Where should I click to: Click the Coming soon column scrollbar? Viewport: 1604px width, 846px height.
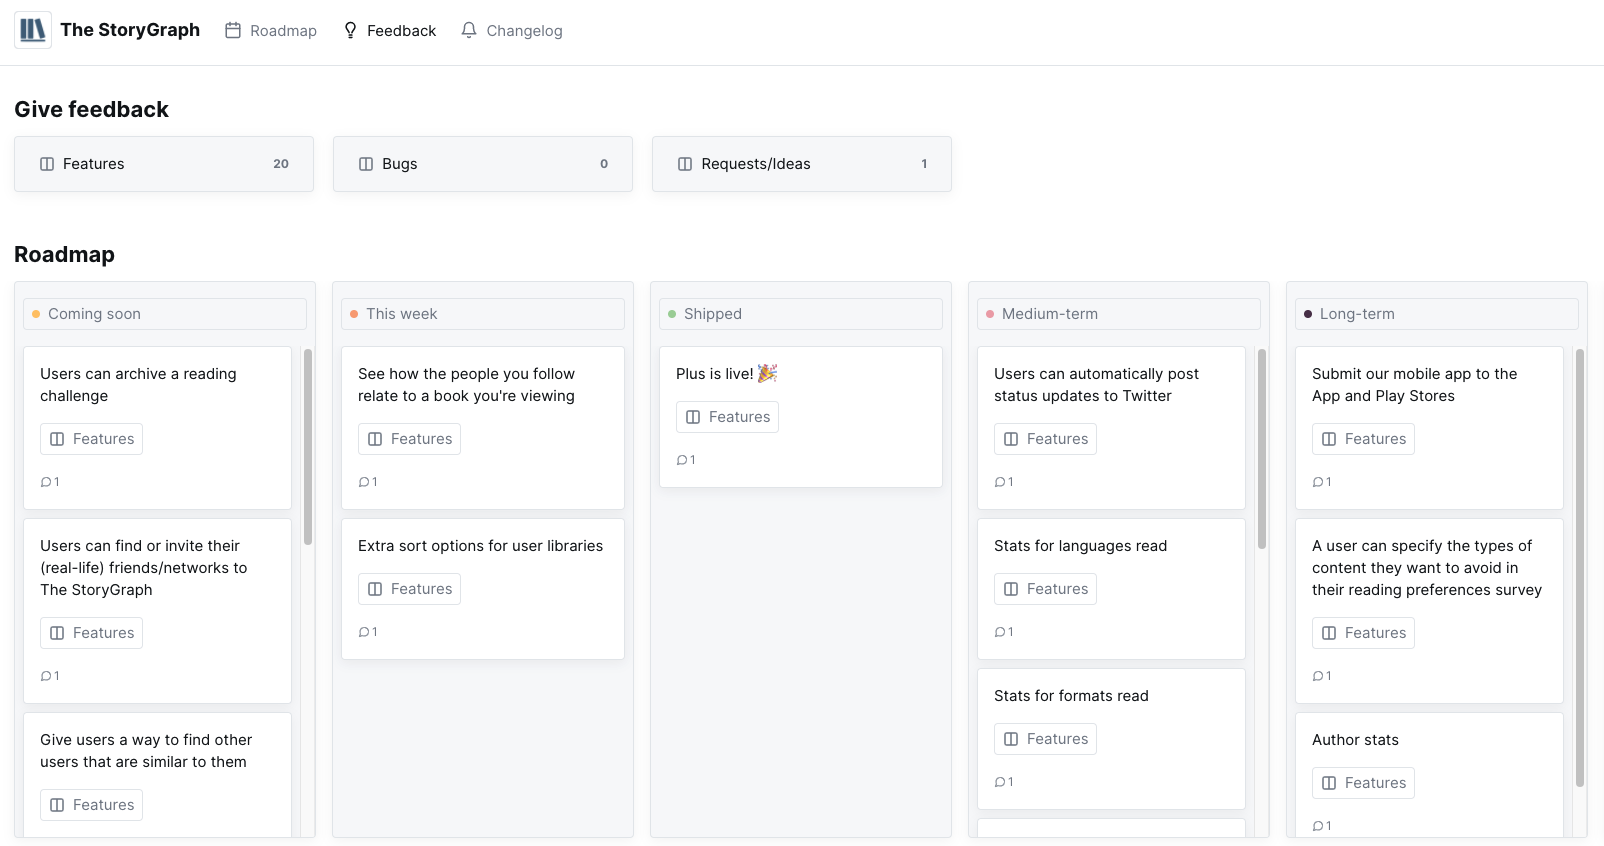(x=308, y=447)
